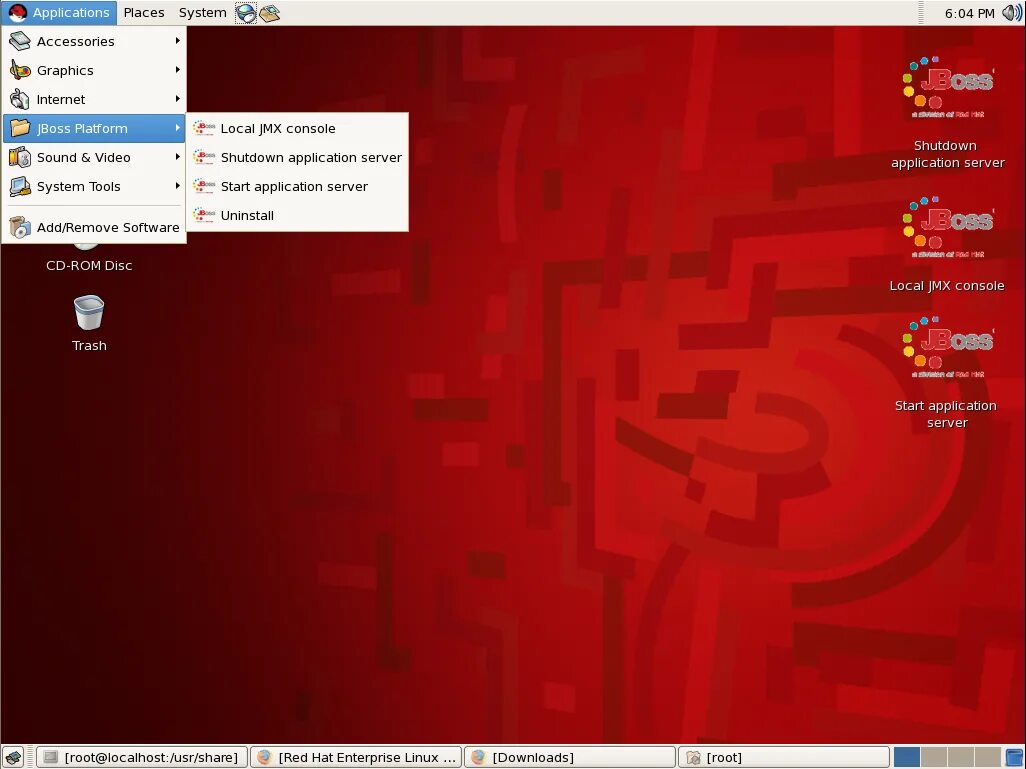Select the Trash desktop icon
This screenshot has height=769, width=1026.
[89, 323]
